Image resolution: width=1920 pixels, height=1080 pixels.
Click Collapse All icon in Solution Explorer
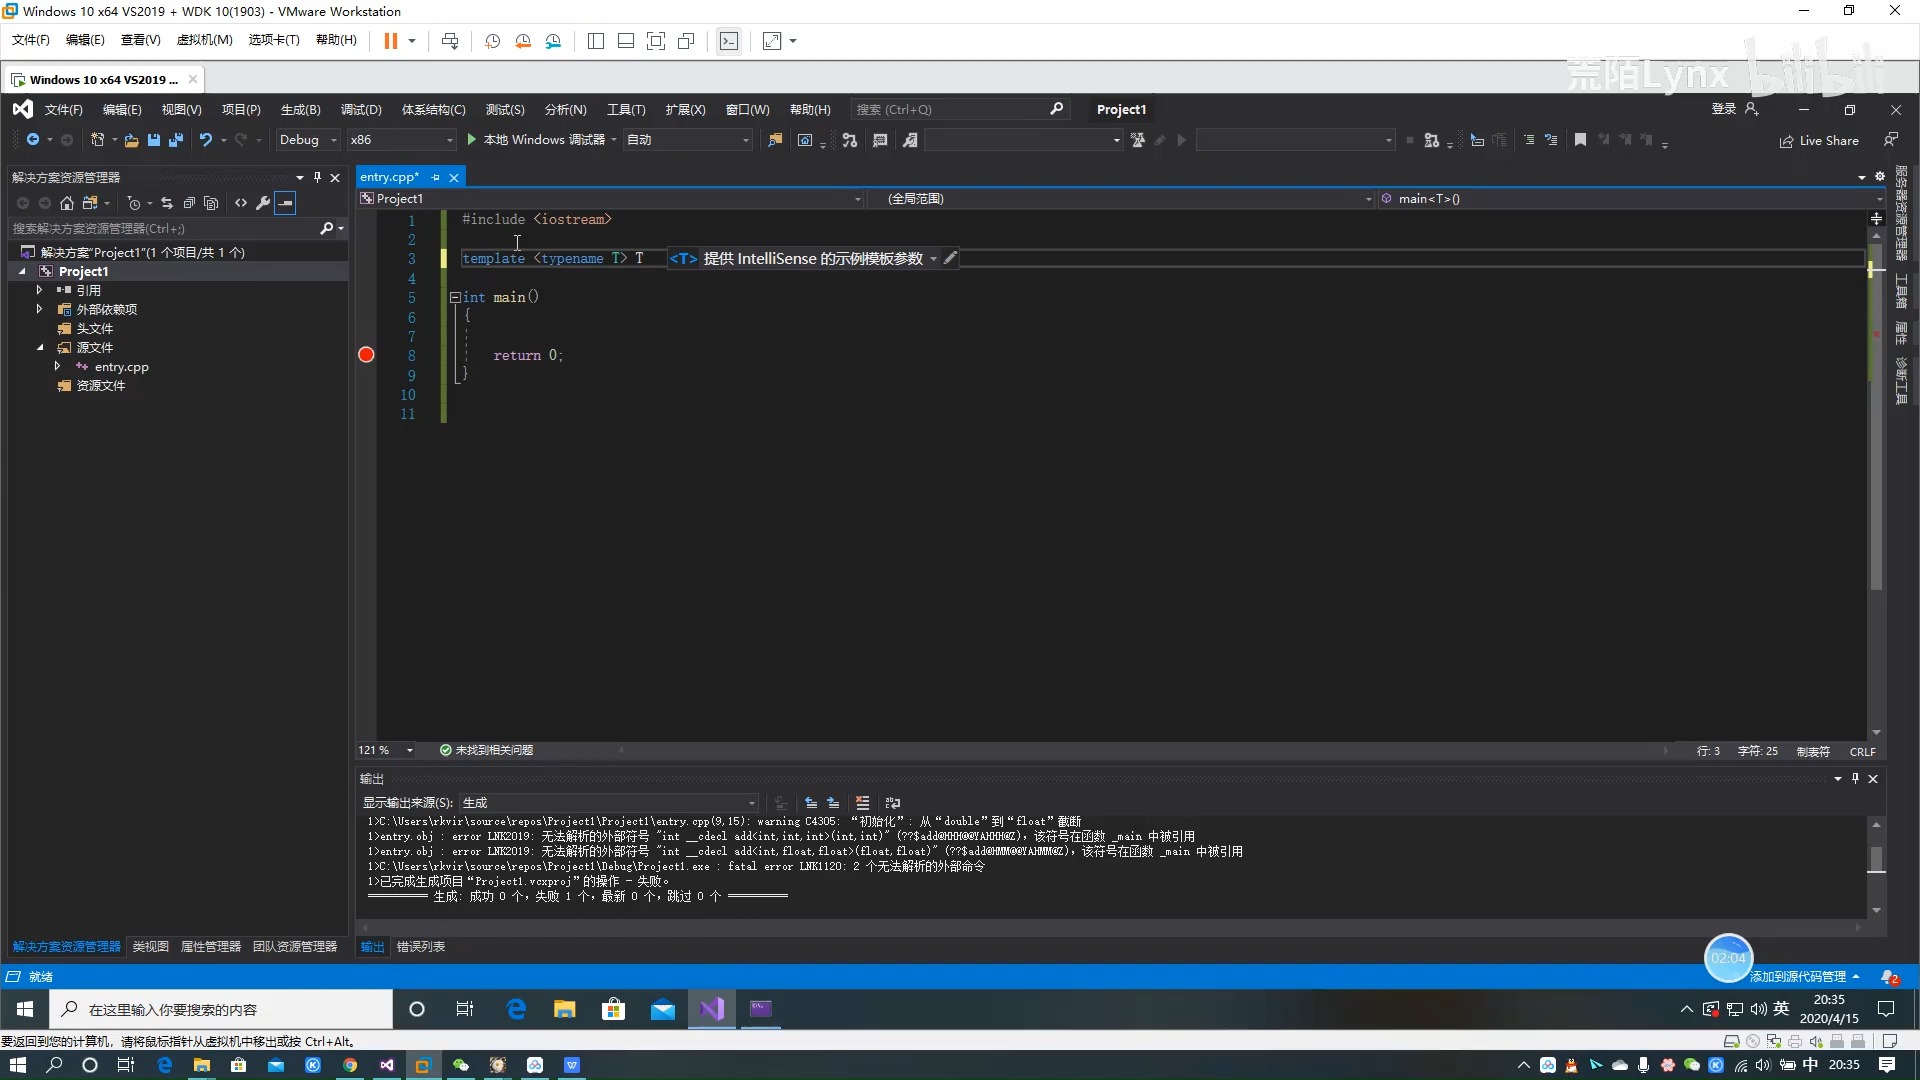tap(189, 203)
